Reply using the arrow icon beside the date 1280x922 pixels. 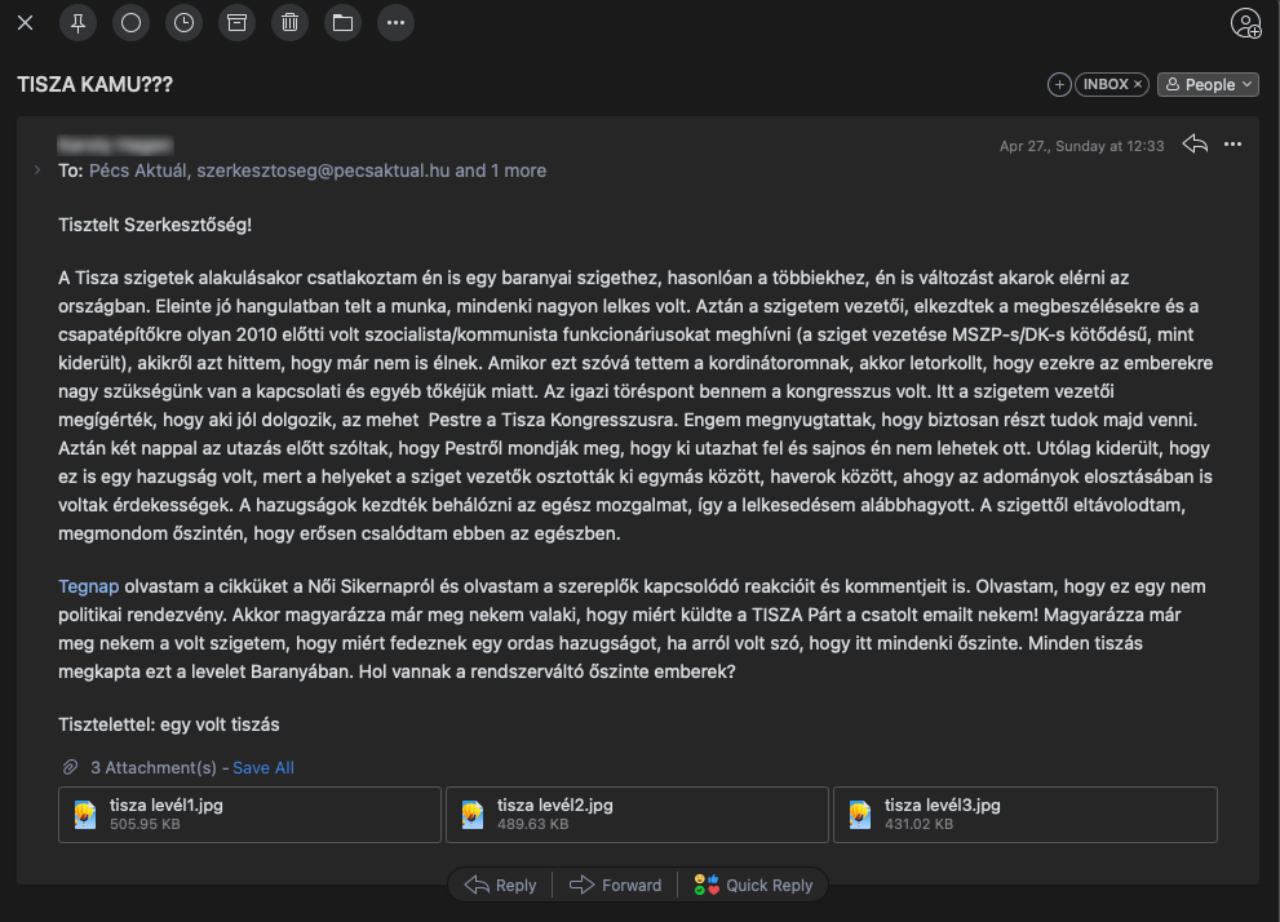1195,144
